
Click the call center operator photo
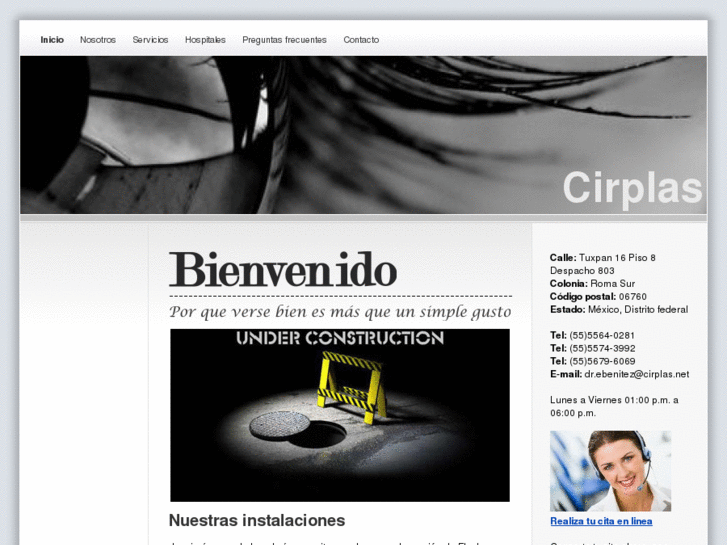[x=610, y=471]
